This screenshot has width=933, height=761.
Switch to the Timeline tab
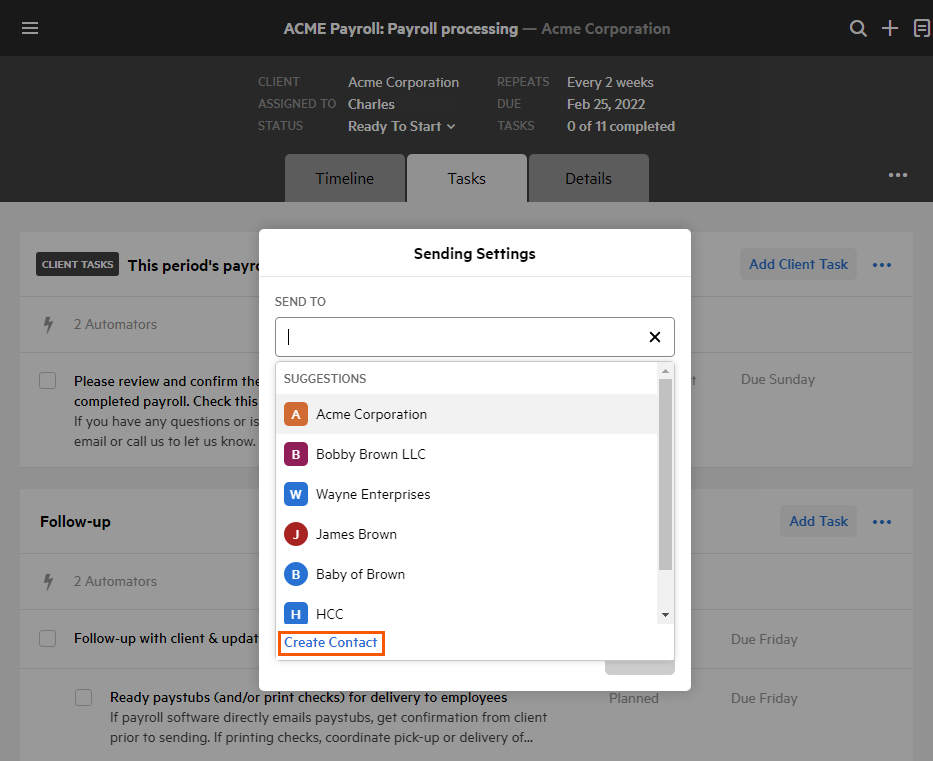[344, 179]
